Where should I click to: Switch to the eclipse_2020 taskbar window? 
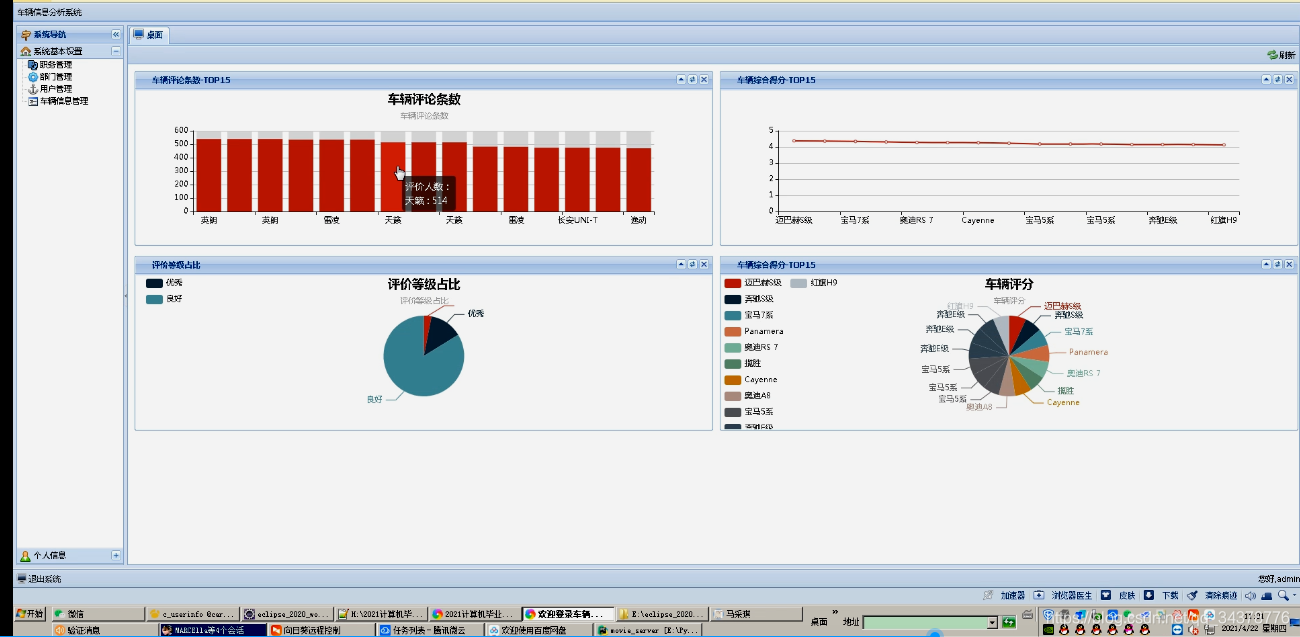[x=287, y=613]
